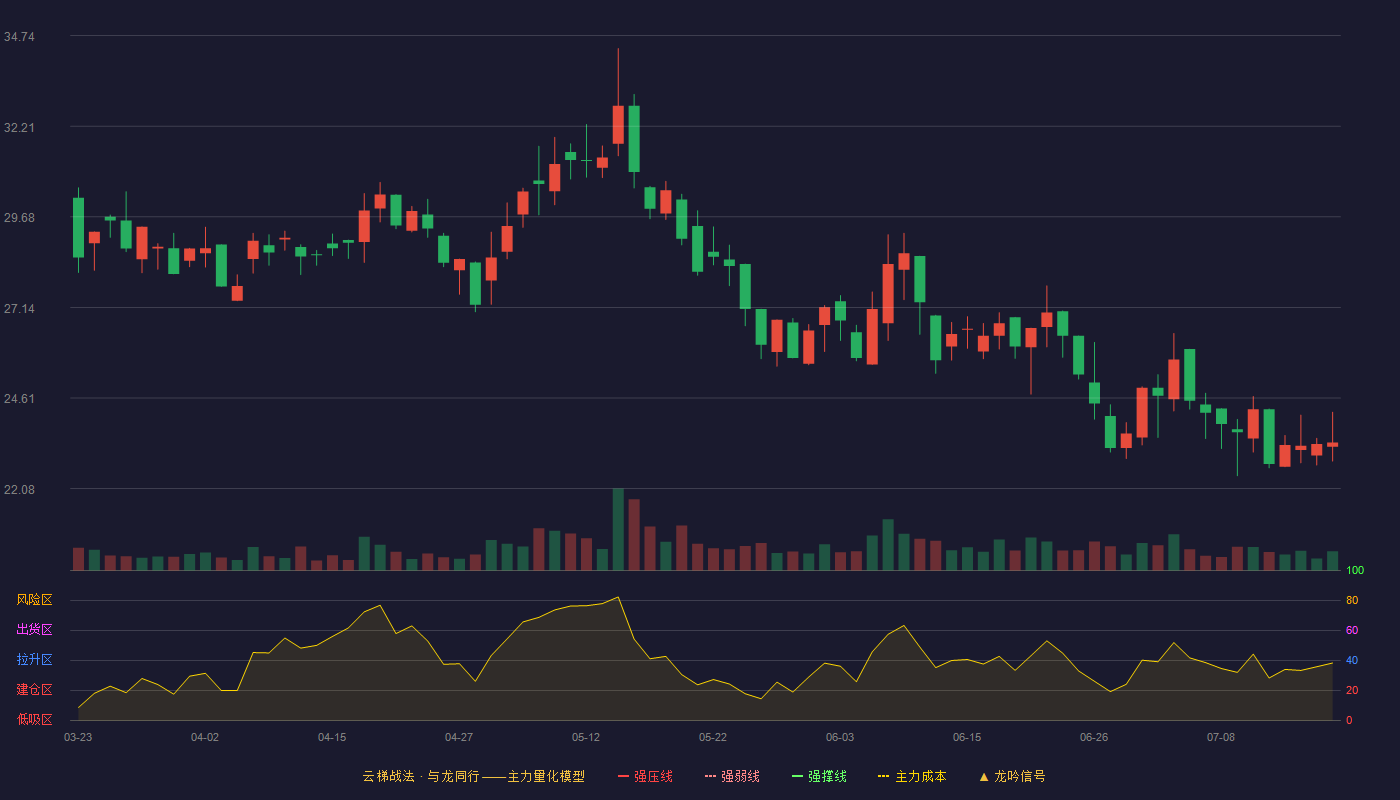
Task: Click the 04-15 date label
Action: click(x=332, y=737)
